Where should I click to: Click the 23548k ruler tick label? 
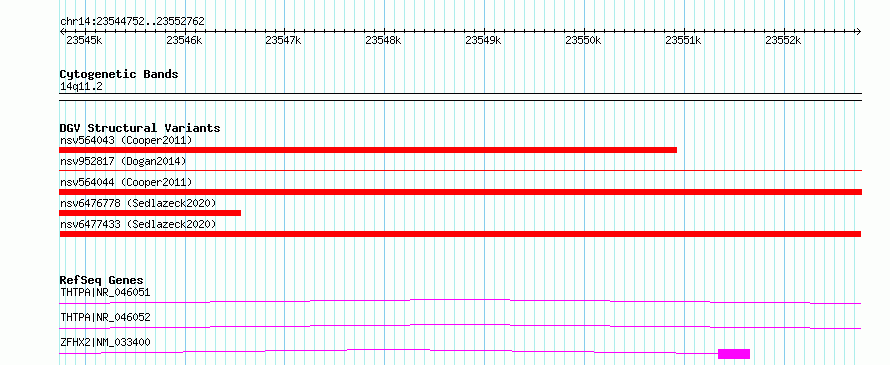click(x=383, y=41)
